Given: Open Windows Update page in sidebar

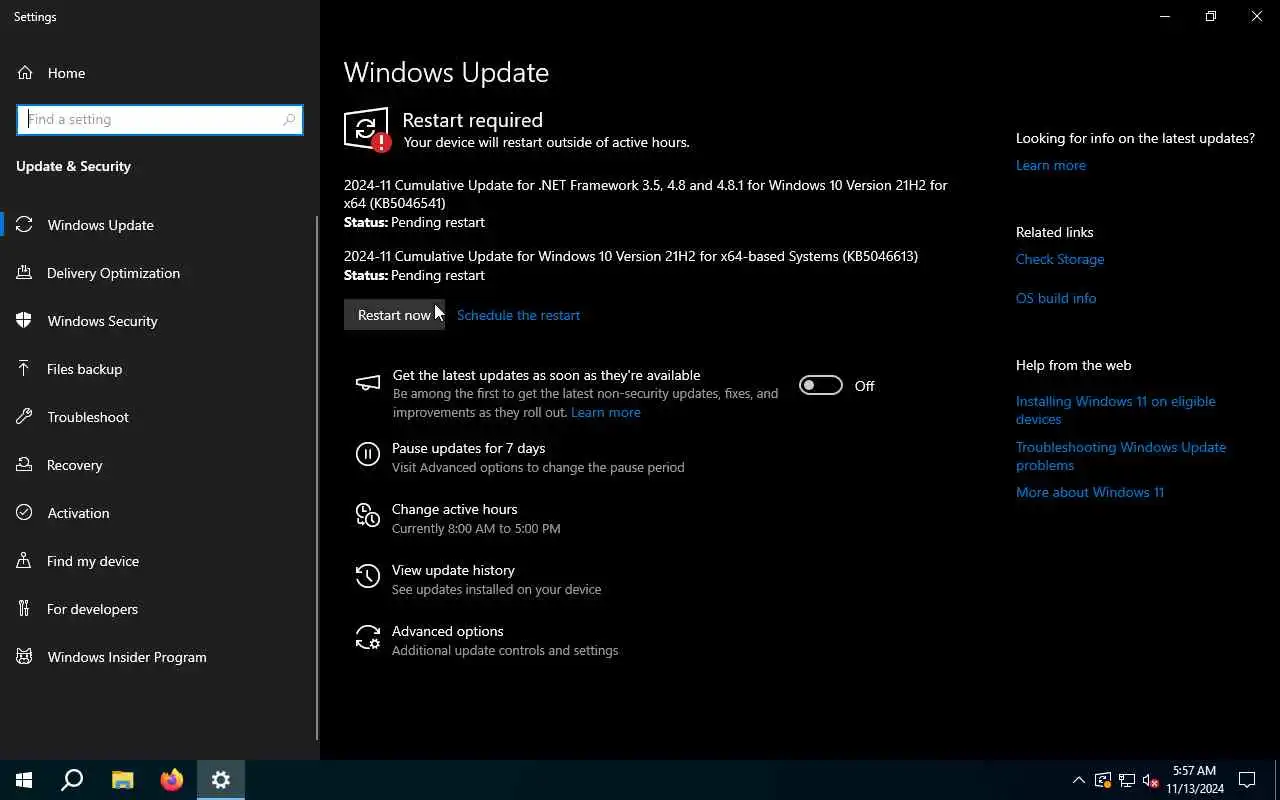Looking at the screenshot, I should 160,225.
